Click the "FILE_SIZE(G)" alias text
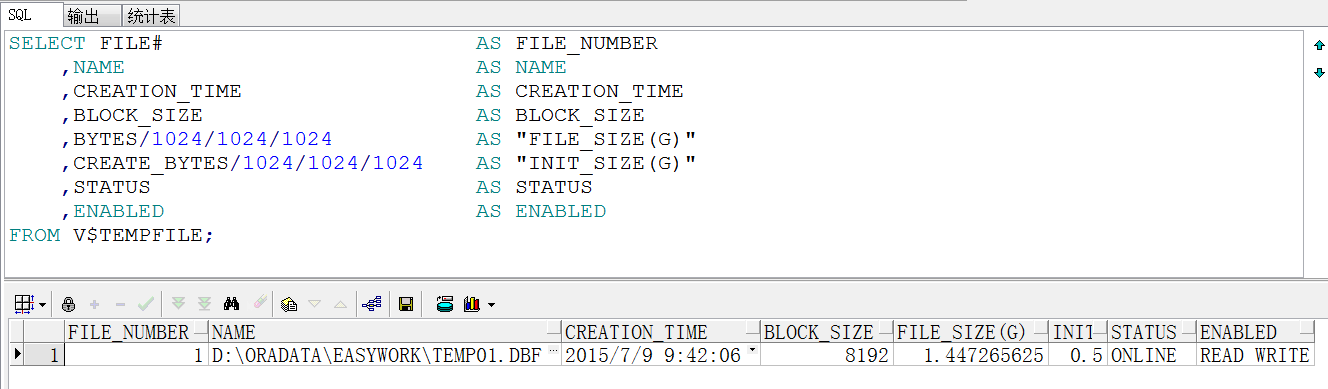This screenshot has height=389, width=1328. pos(605,139)
